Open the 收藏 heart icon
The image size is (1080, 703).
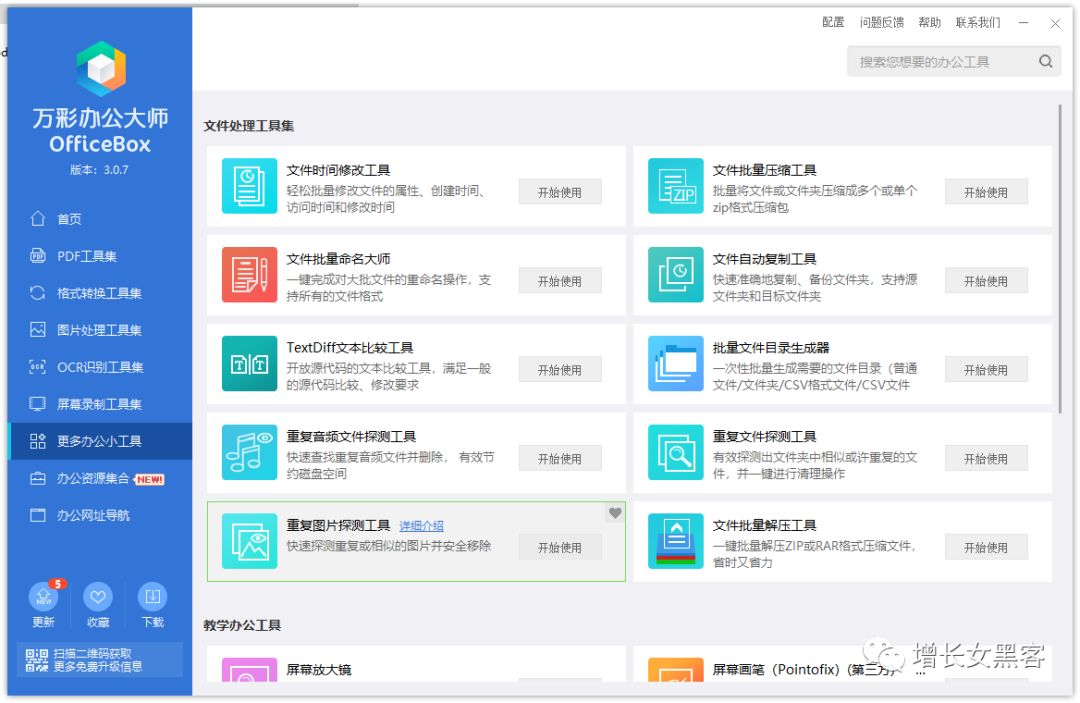coord(98,597)
